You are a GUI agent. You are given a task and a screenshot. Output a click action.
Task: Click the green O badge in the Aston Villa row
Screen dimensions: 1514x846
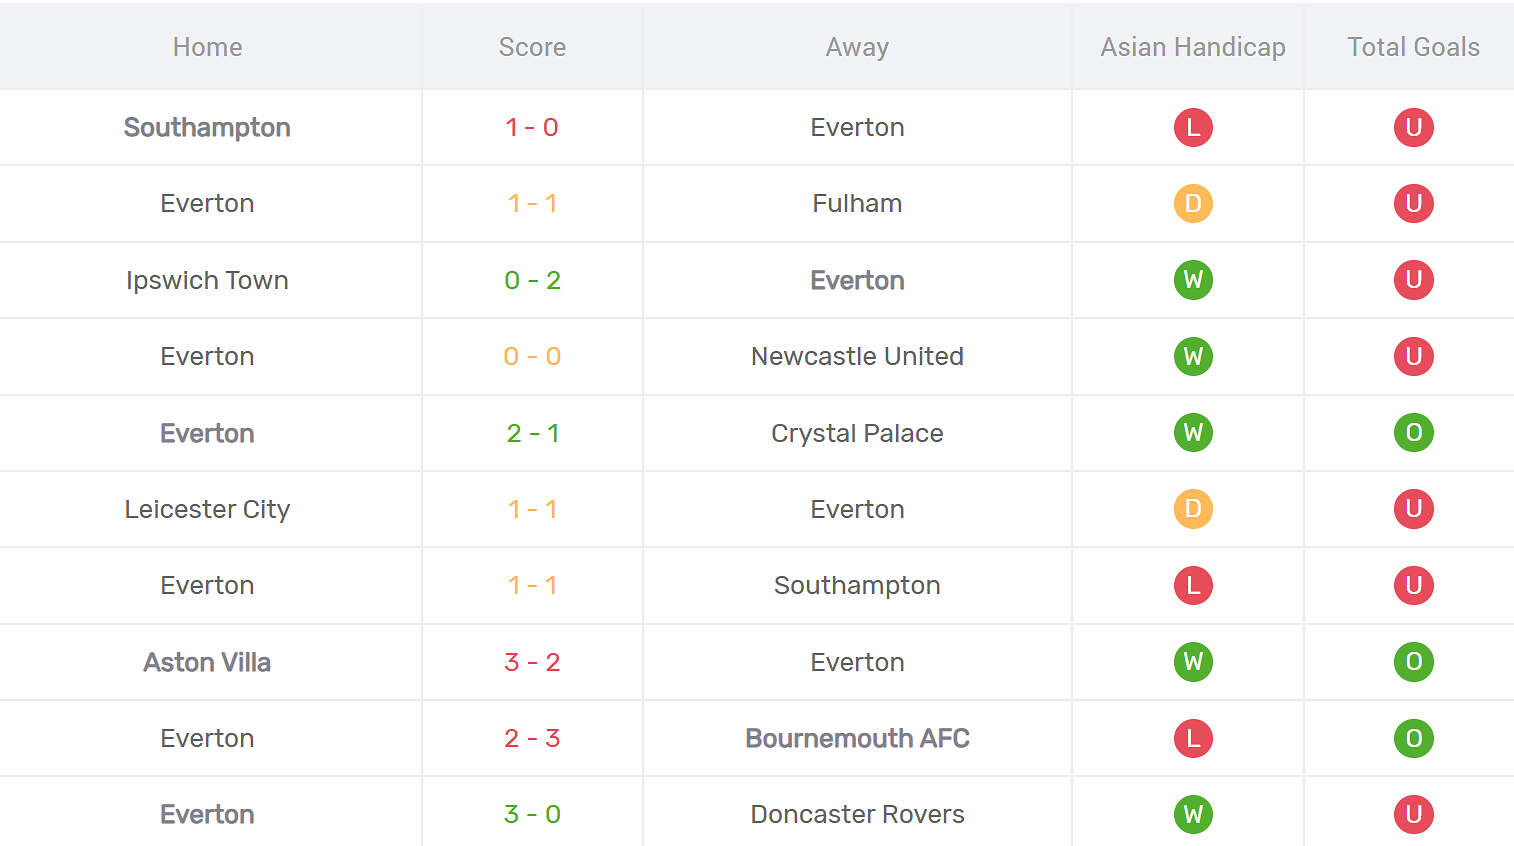(x=1413, y=662)
